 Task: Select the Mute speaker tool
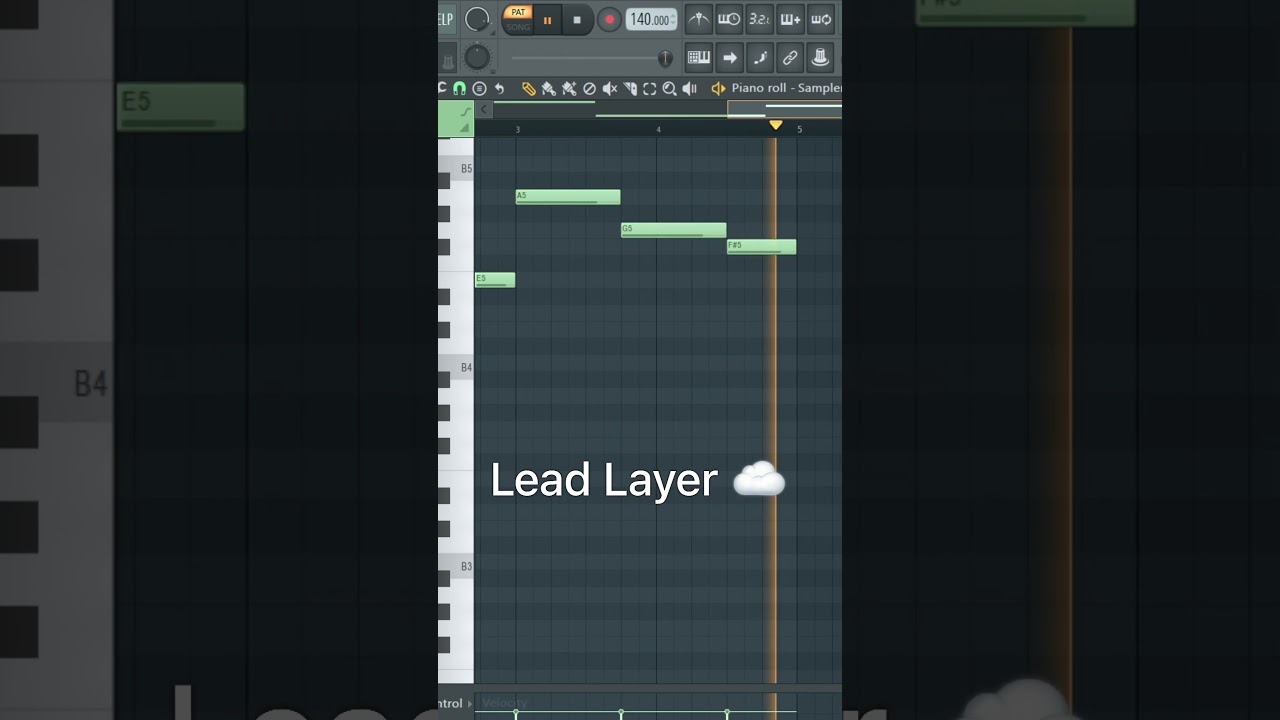[x=609, y=88]
